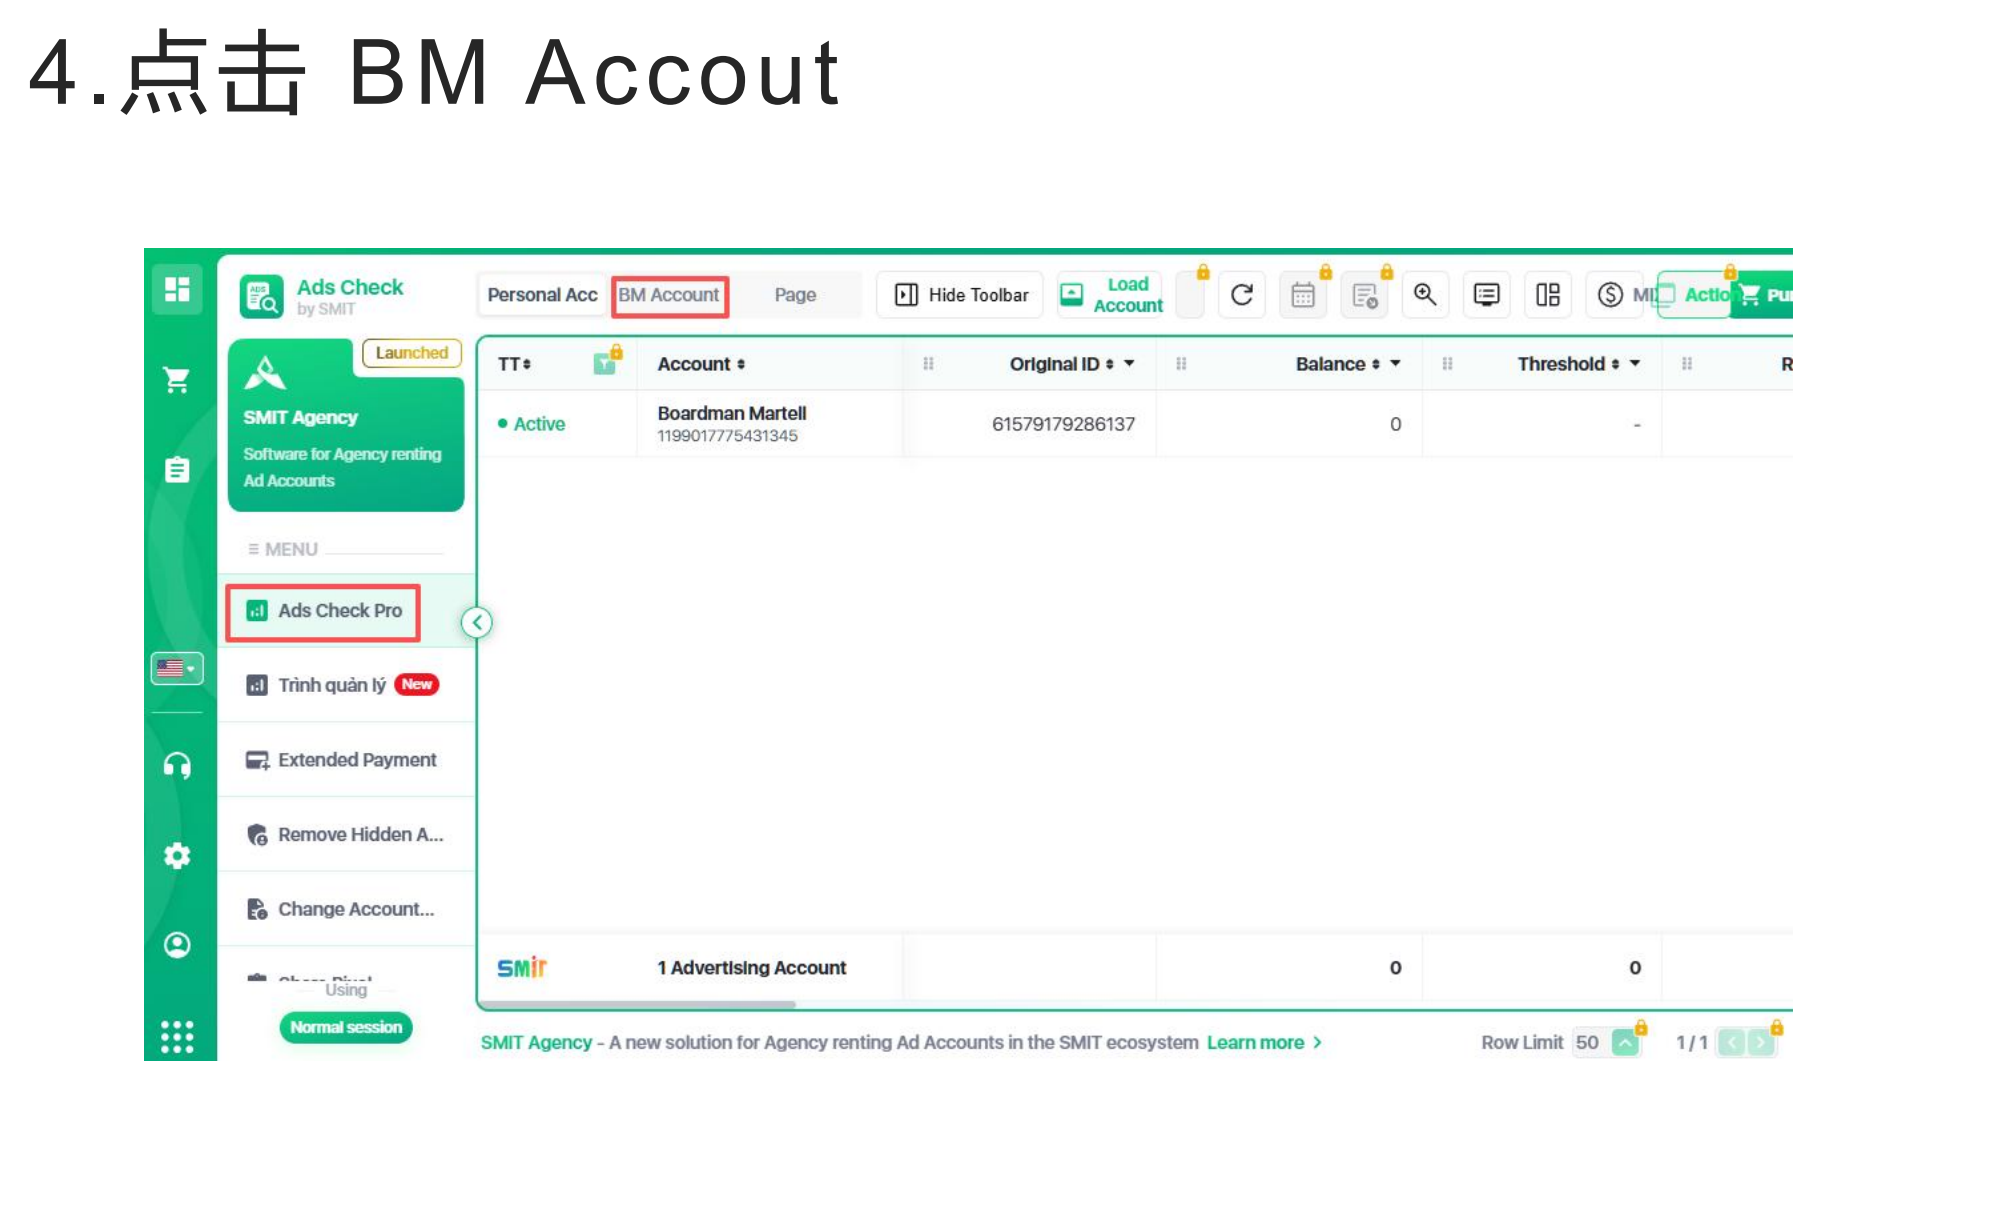
Task: Open the column layout icon
Action: click(1547, 295)
